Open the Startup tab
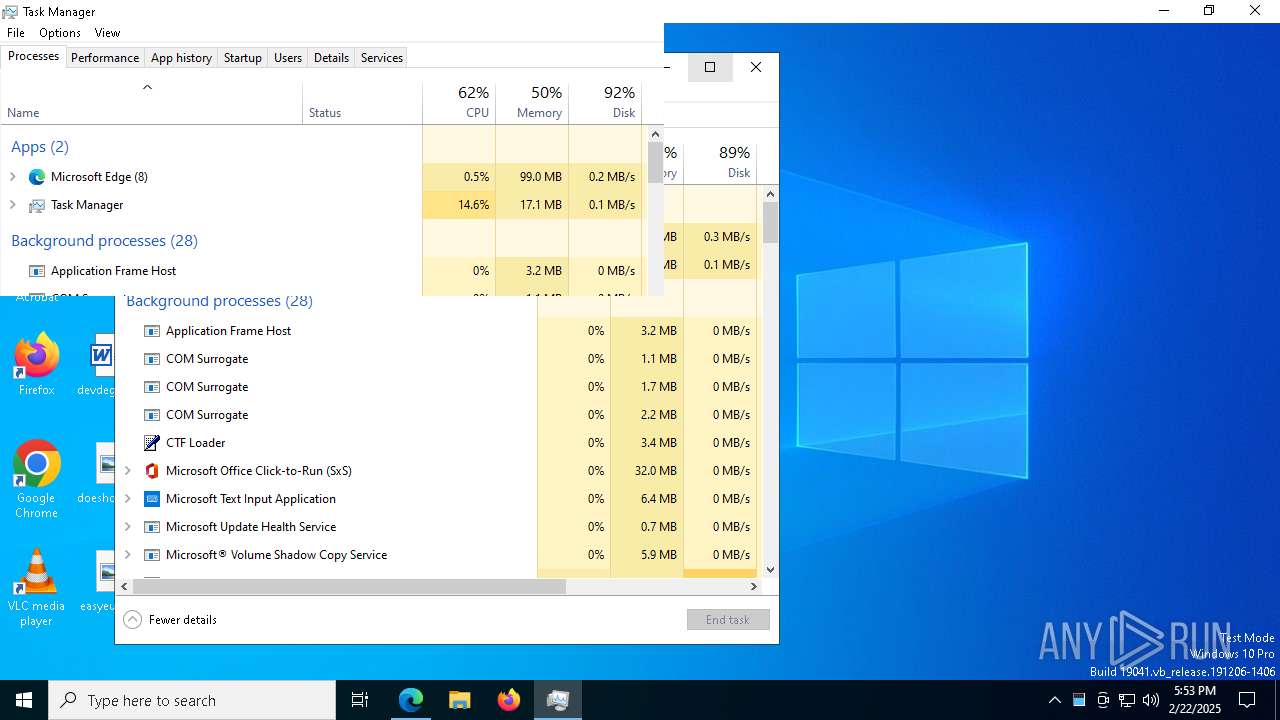The height and width of the screenshot is (720, 1280). click(x=242, y=58)
